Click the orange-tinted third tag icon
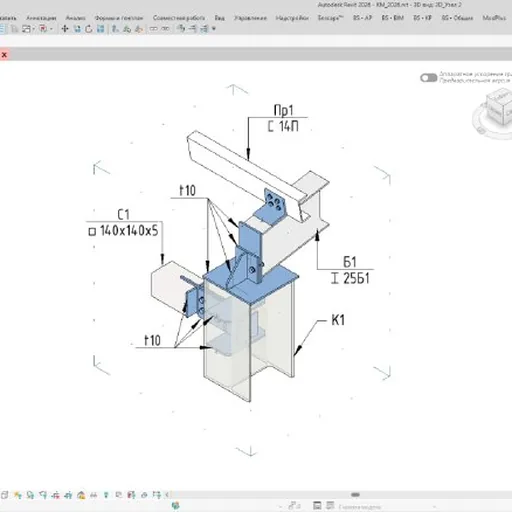The height and width of the screenshot is (512, 512). pos(139,29)
